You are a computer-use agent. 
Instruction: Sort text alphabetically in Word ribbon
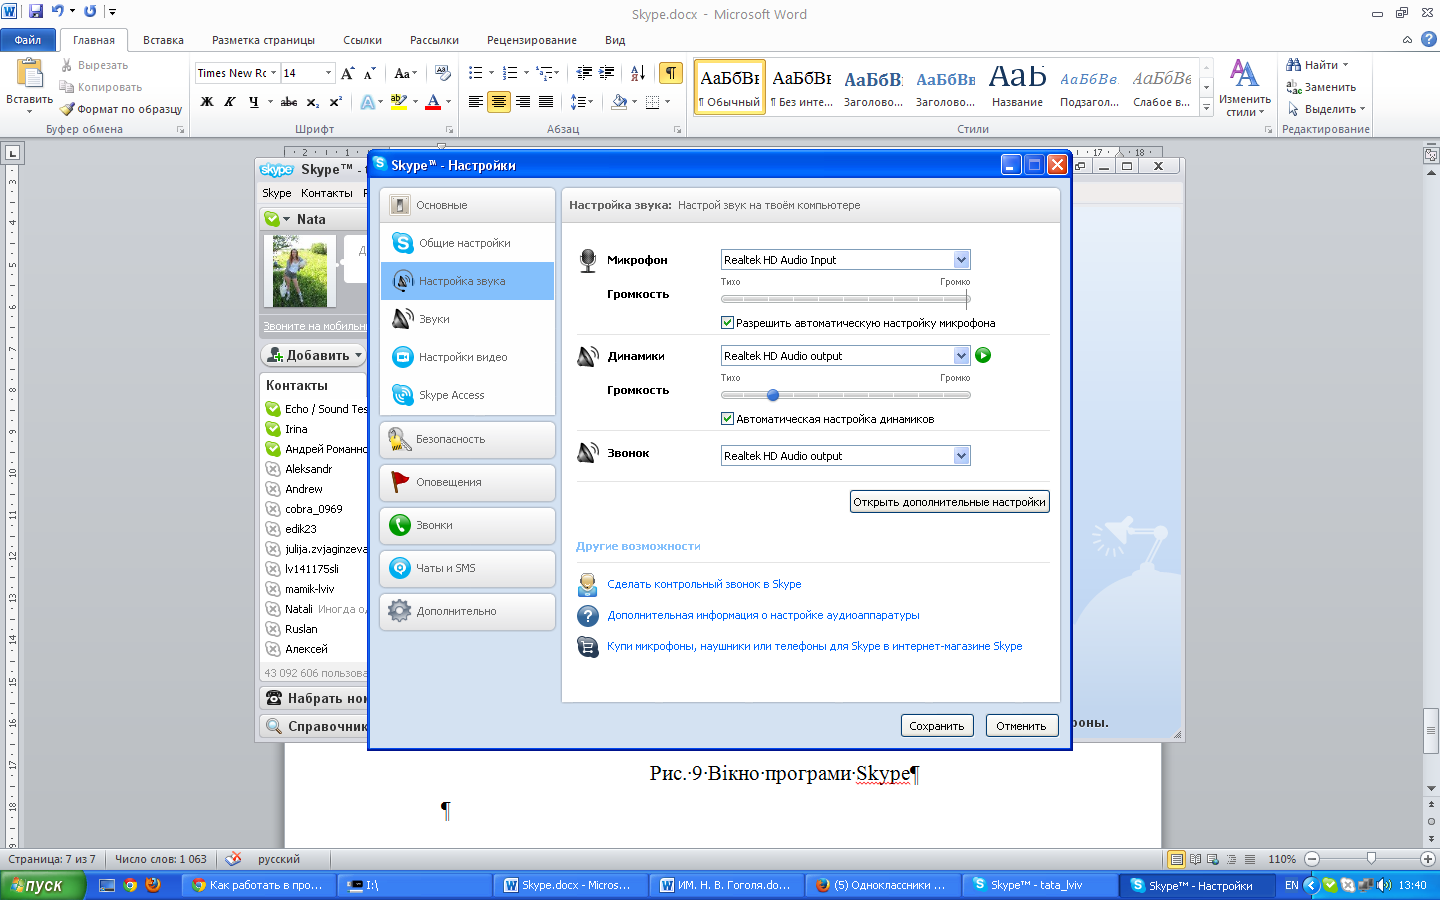(x=638, y=73)
